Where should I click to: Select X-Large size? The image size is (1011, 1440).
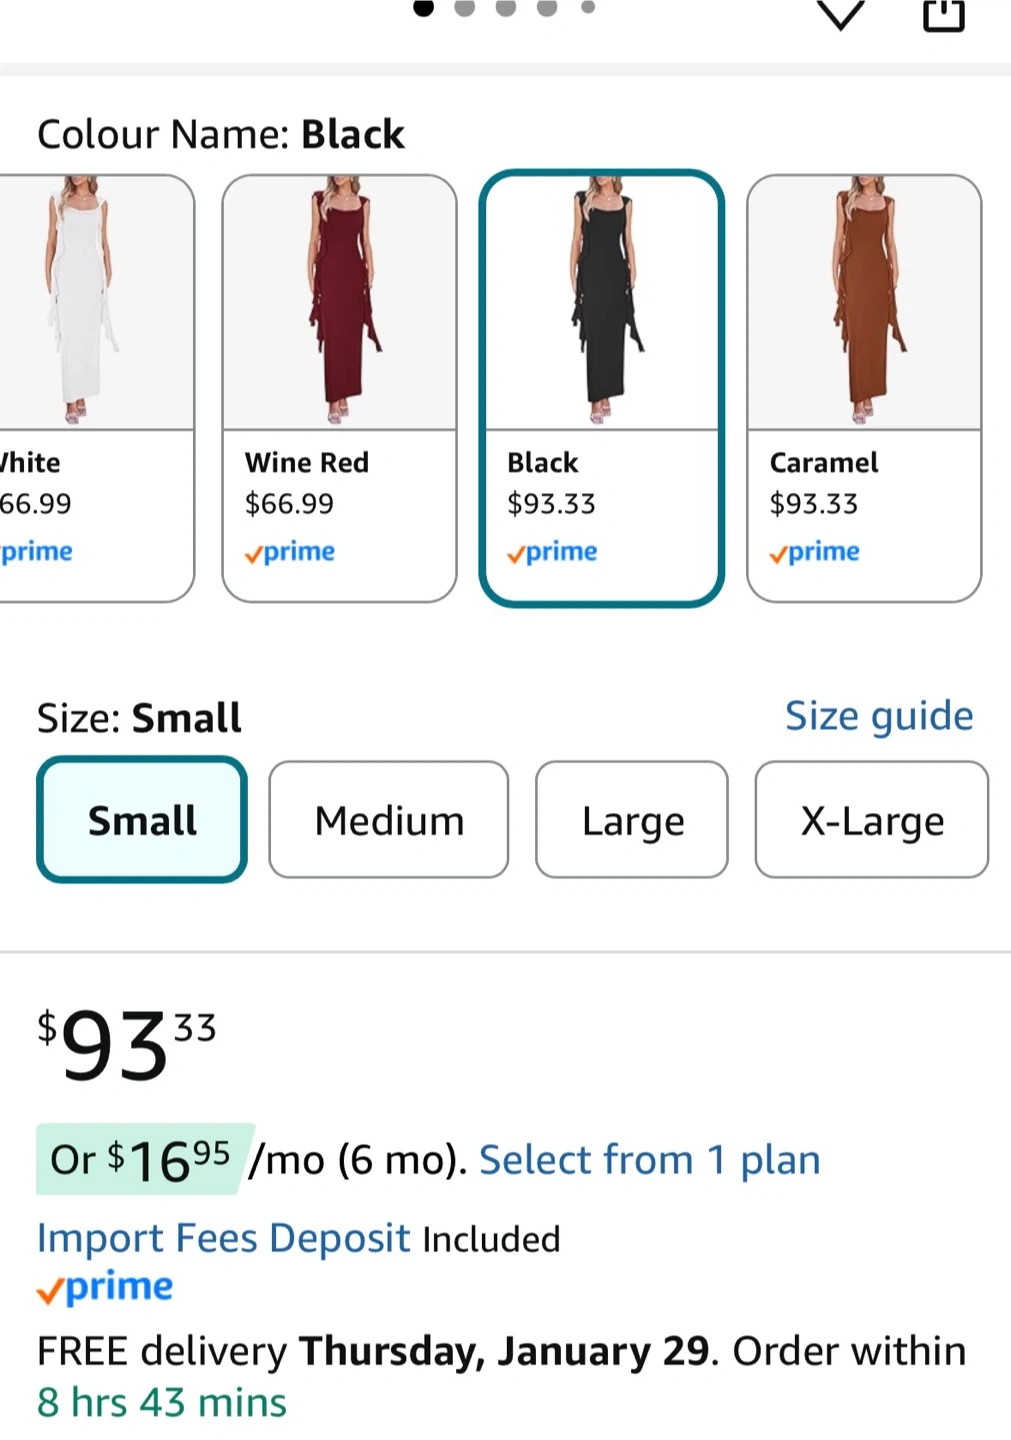(x=871, y=820)
